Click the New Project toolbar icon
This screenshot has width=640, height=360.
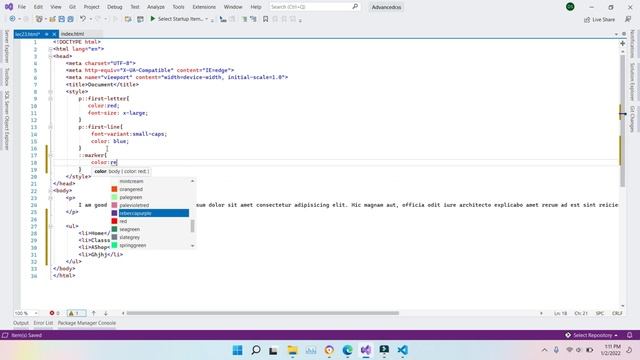[x=39, y=19]
